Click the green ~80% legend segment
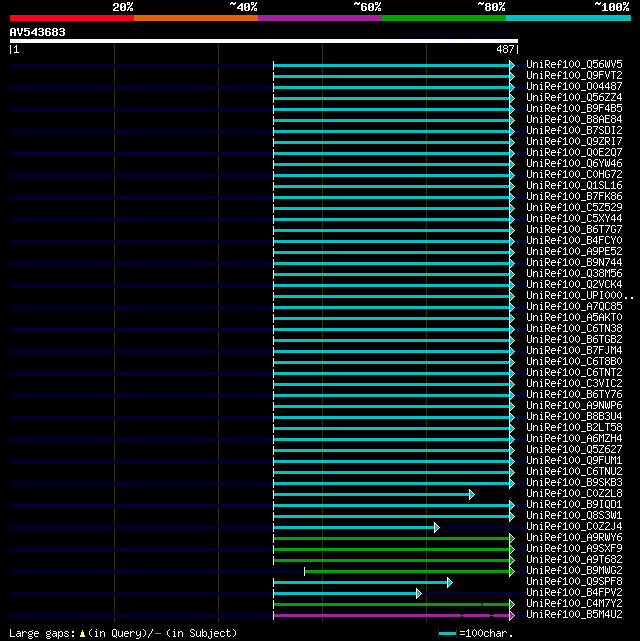The height and width of the screenshot is (641, 640). 444,18
